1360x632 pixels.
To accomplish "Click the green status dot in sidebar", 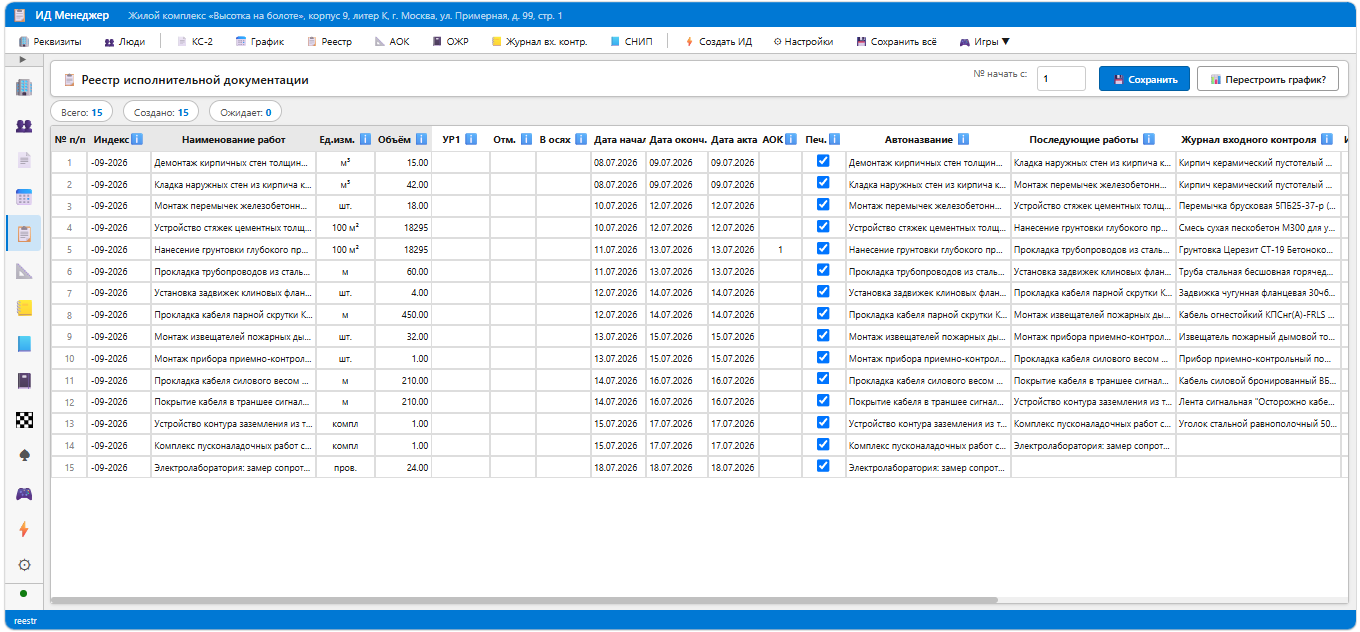I will [23, 593].
